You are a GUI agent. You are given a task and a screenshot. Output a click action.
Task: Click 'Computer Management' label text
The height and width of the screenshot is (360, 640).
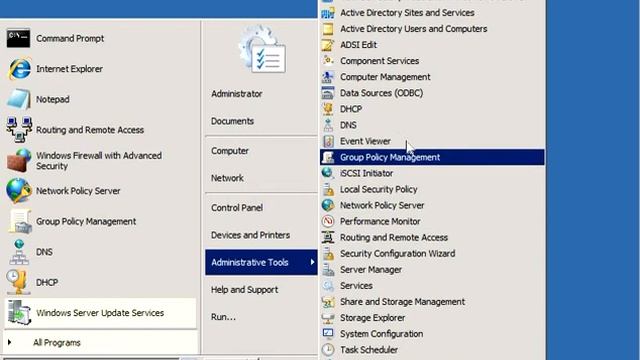[x=385, y=77]
